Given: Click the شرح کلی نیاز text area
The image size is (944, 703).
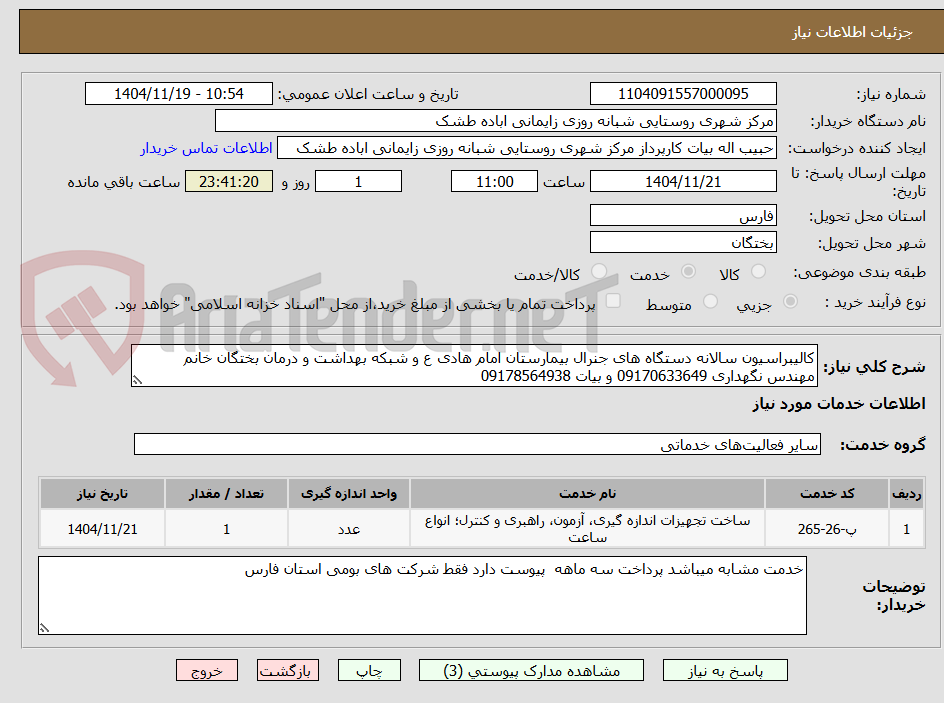Looking at the screenshot, I should click(474, 367).
